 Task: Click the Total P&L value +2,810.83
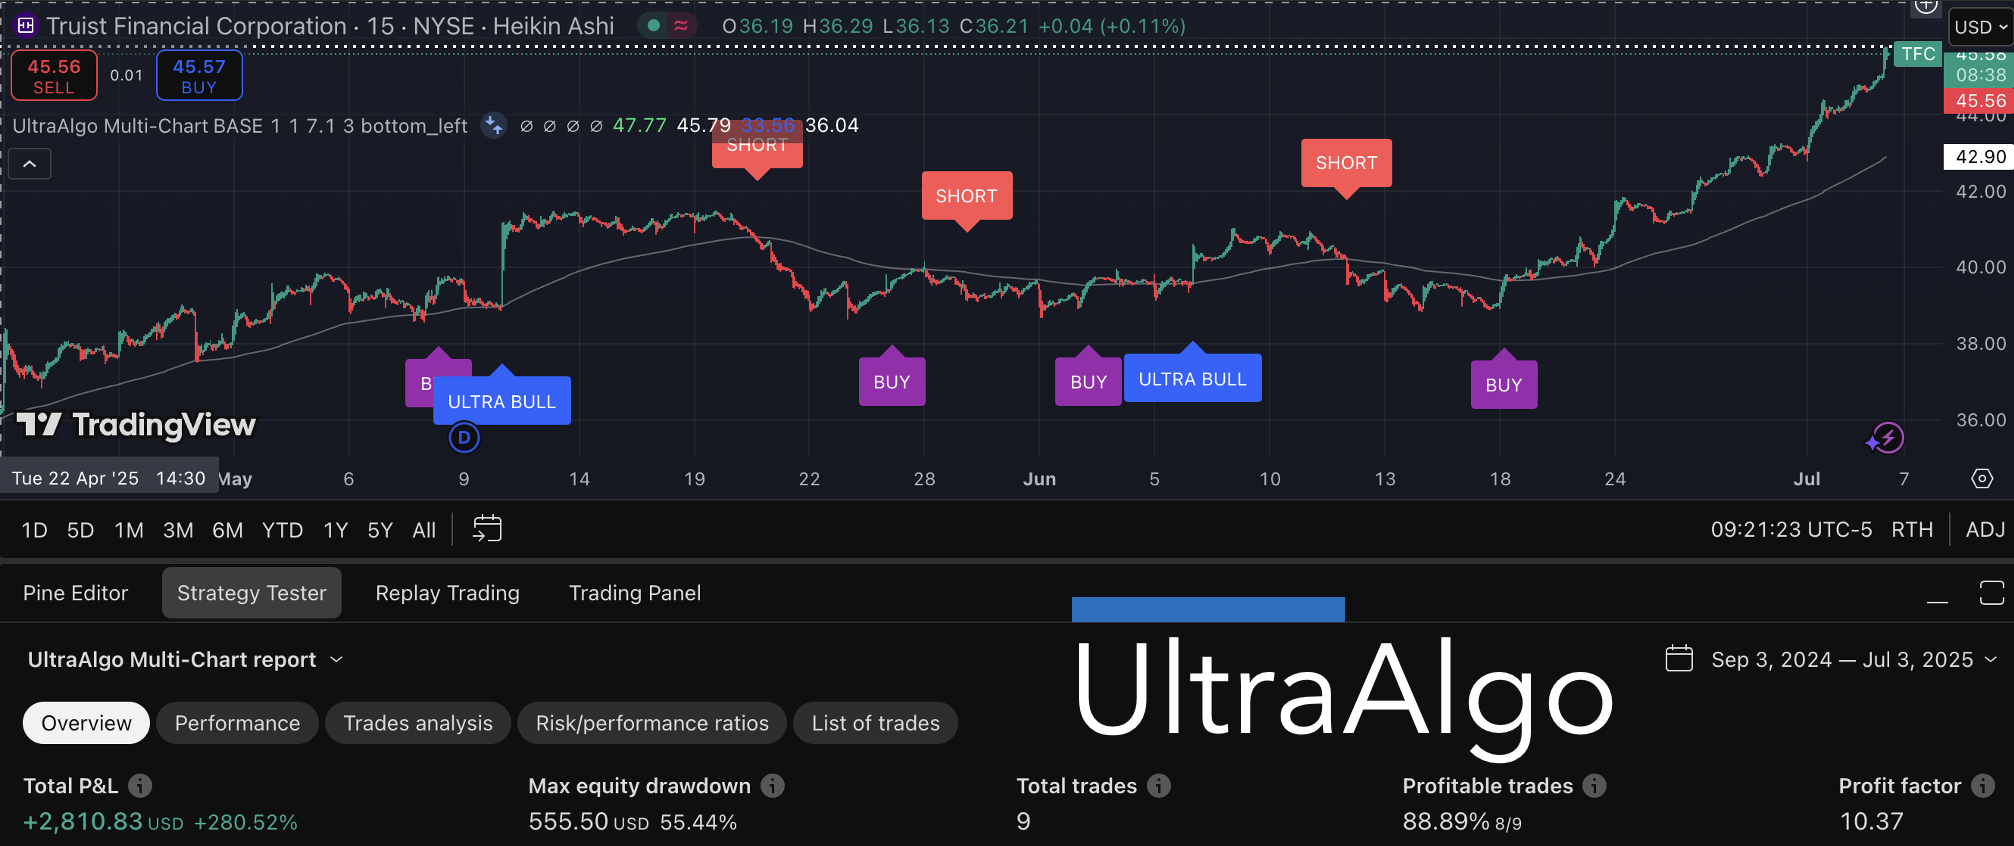coord(83,821)
